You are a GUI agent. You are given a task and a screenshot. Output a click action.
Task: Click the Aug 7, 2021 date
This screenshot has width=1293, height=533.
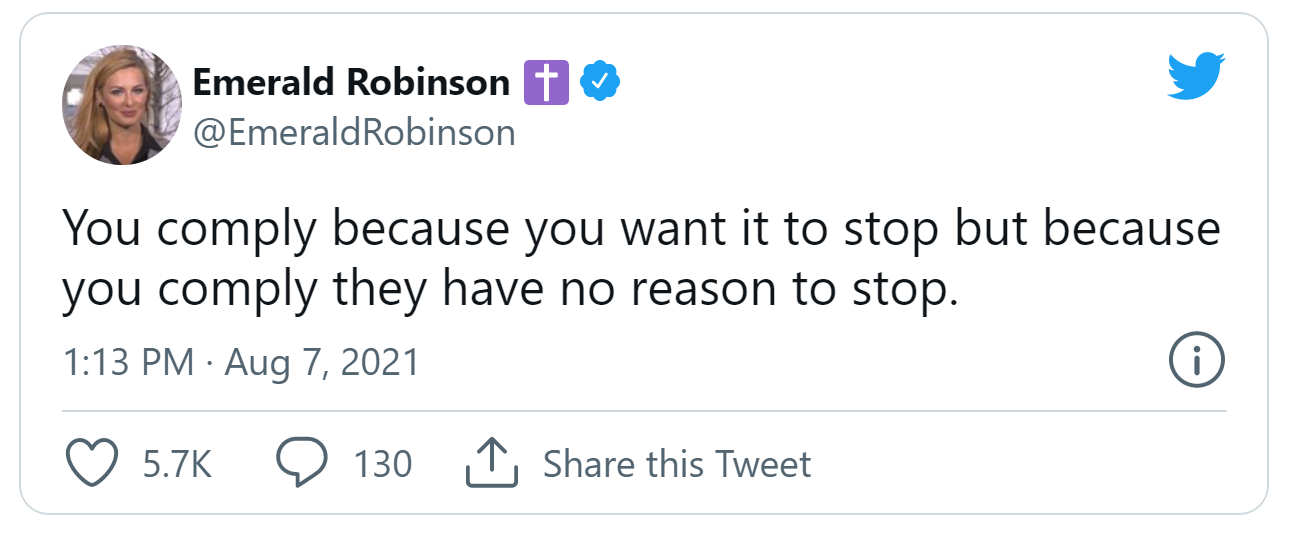(x=322, y=361)
